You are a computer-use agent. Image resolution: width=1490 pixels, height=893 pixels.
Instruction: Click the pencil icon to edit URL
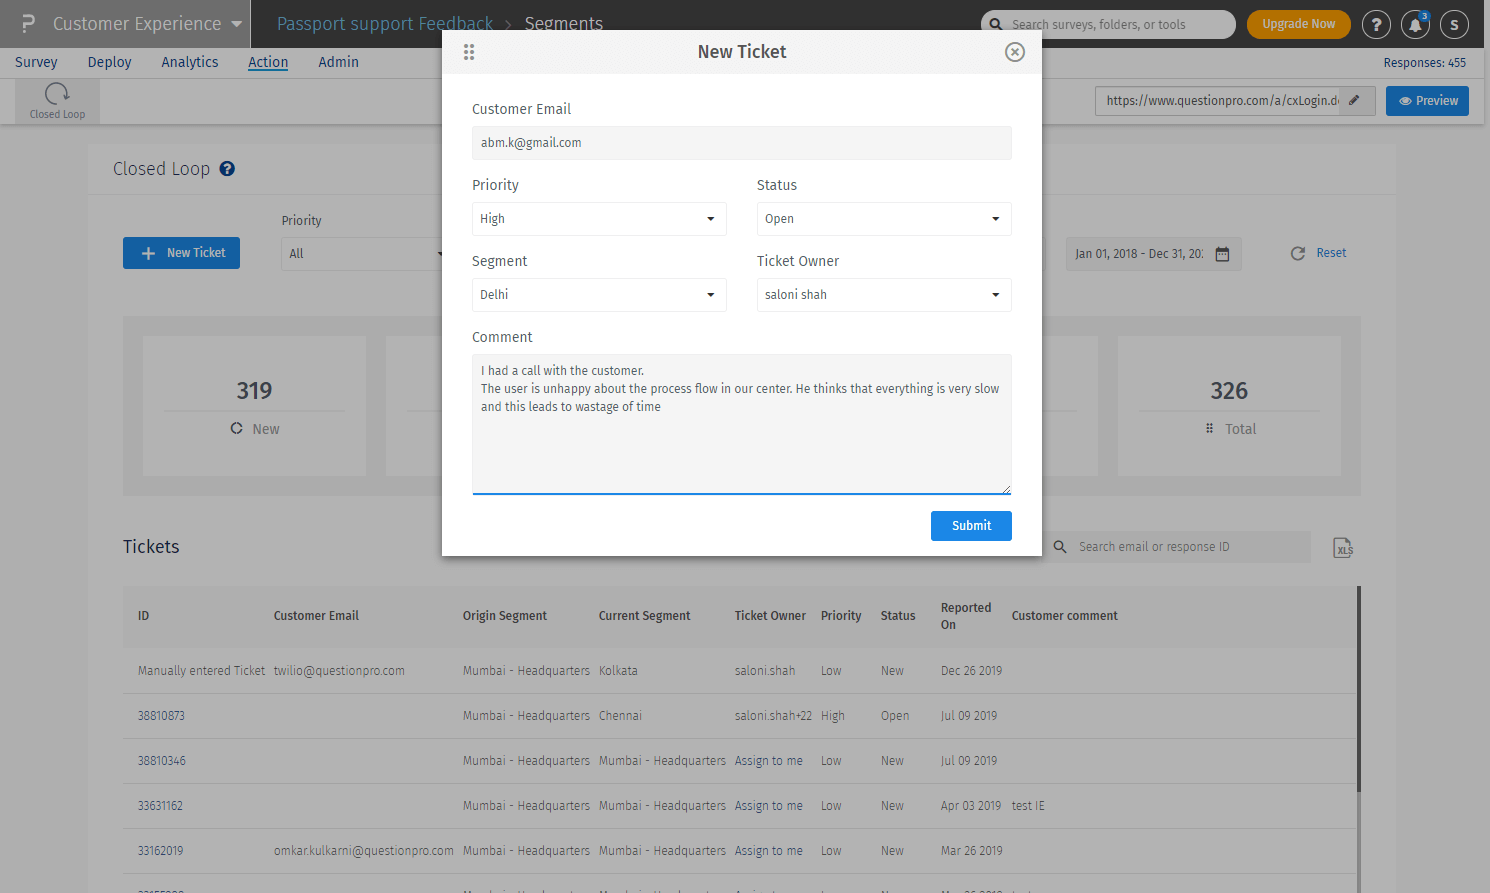pos(1354,100)
